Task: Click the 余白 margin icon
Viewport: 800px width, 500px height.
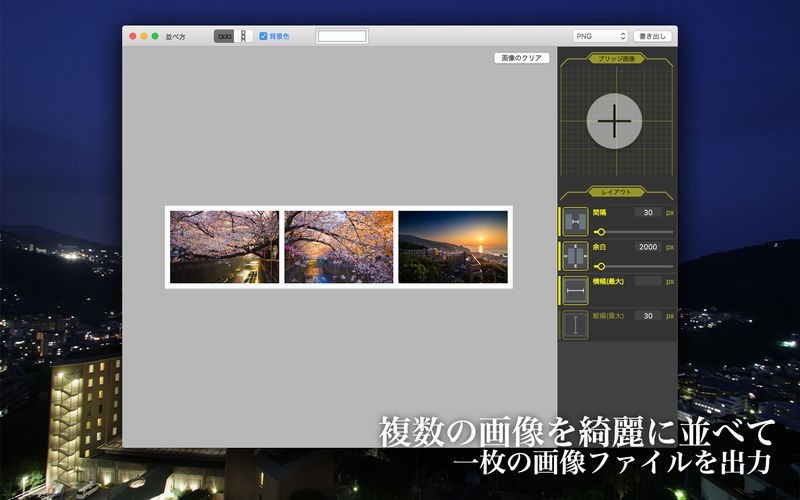Action: click(575, 255)
